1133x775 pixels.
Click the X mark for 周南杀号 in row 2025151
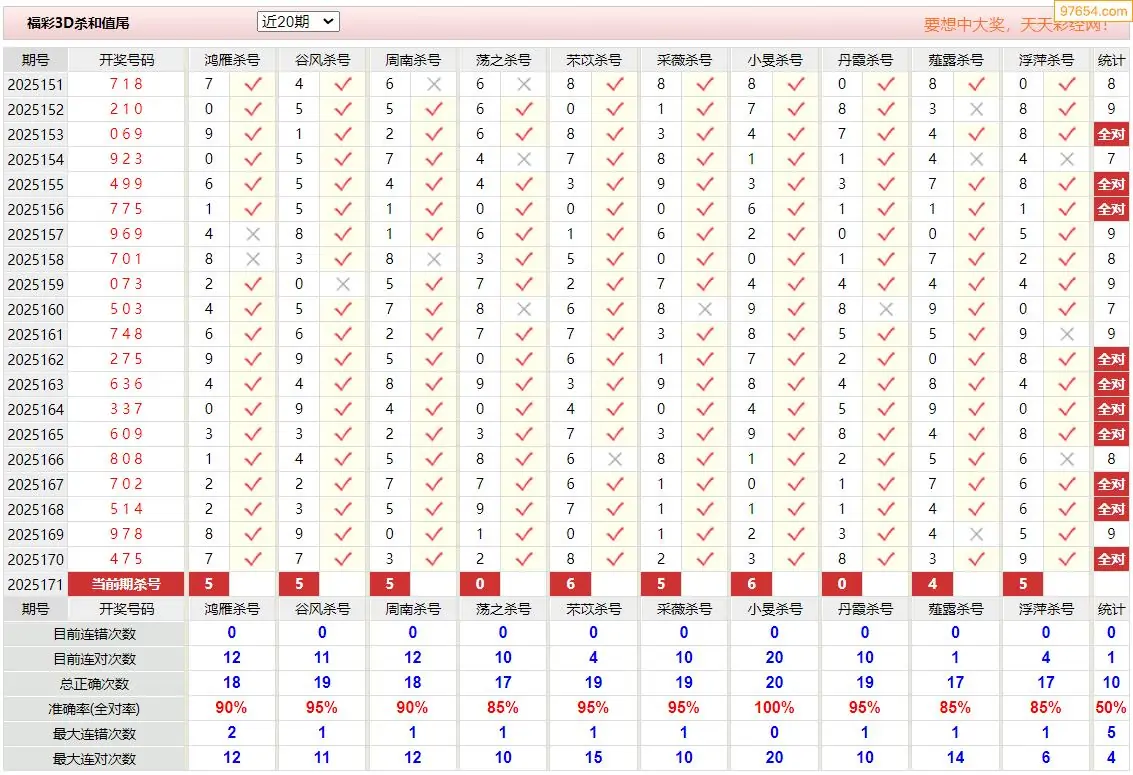(434, 85)
